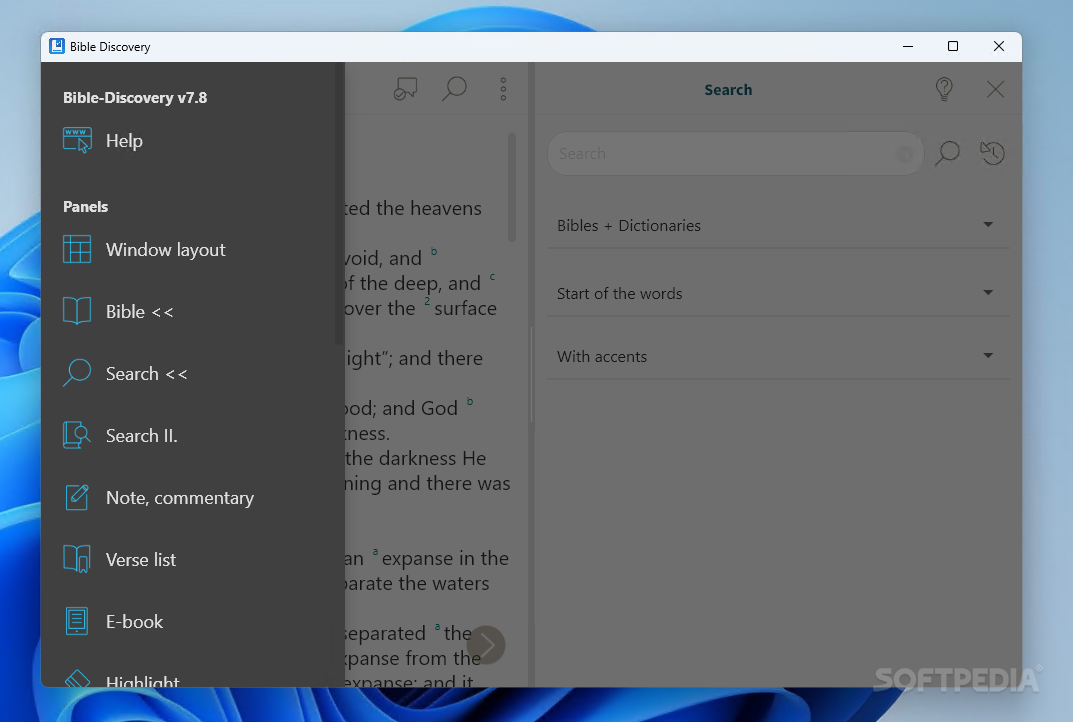Screen dimensions: 1073x722
Task: Click the Bible text vertical scrollbar
Action: pyautogui.click(x=512, y=187)
